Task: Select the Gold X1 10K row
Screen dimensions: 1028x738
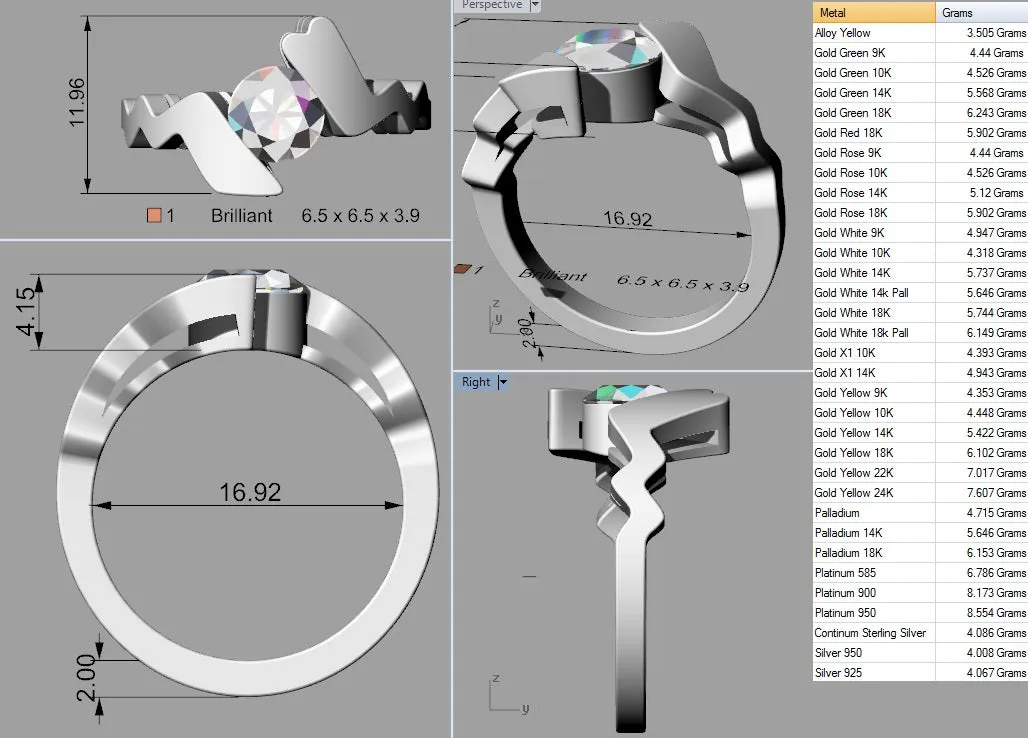Action: 920,353
